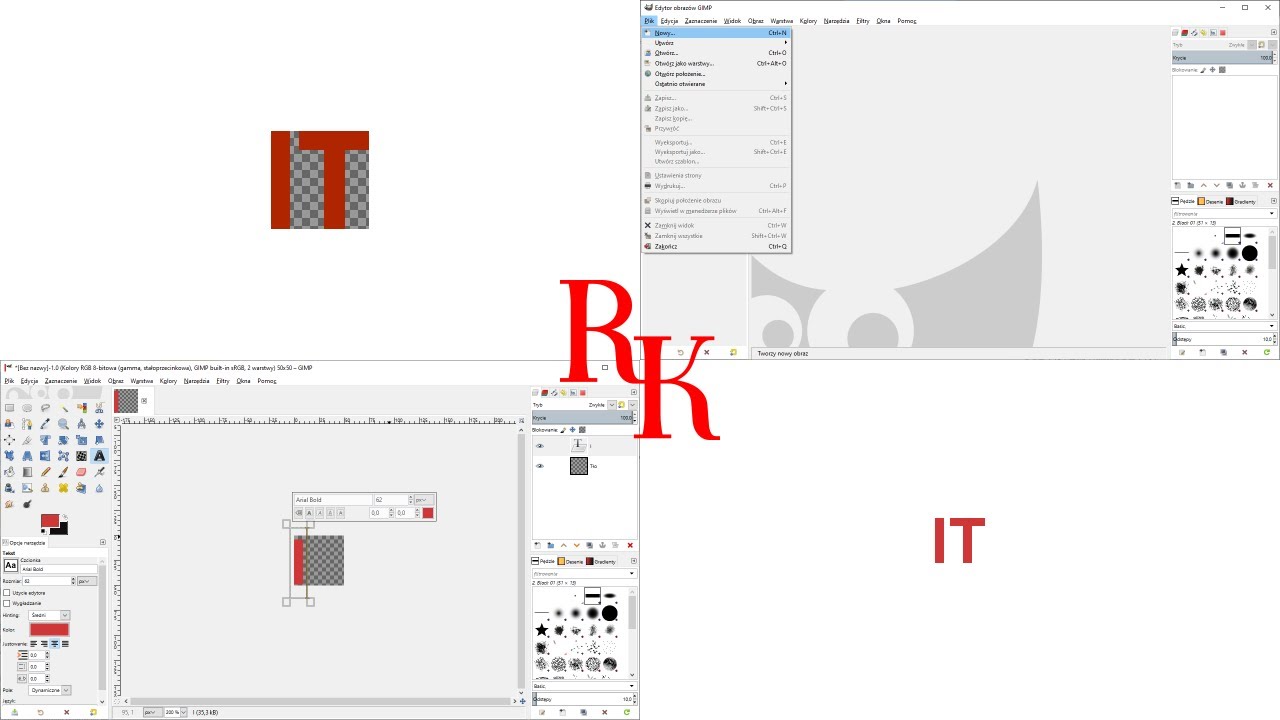This screenshot has width=1280, height=720.
Task: Lower layer with down arrow in bottom-left window
Action: (x=576, y=545)
